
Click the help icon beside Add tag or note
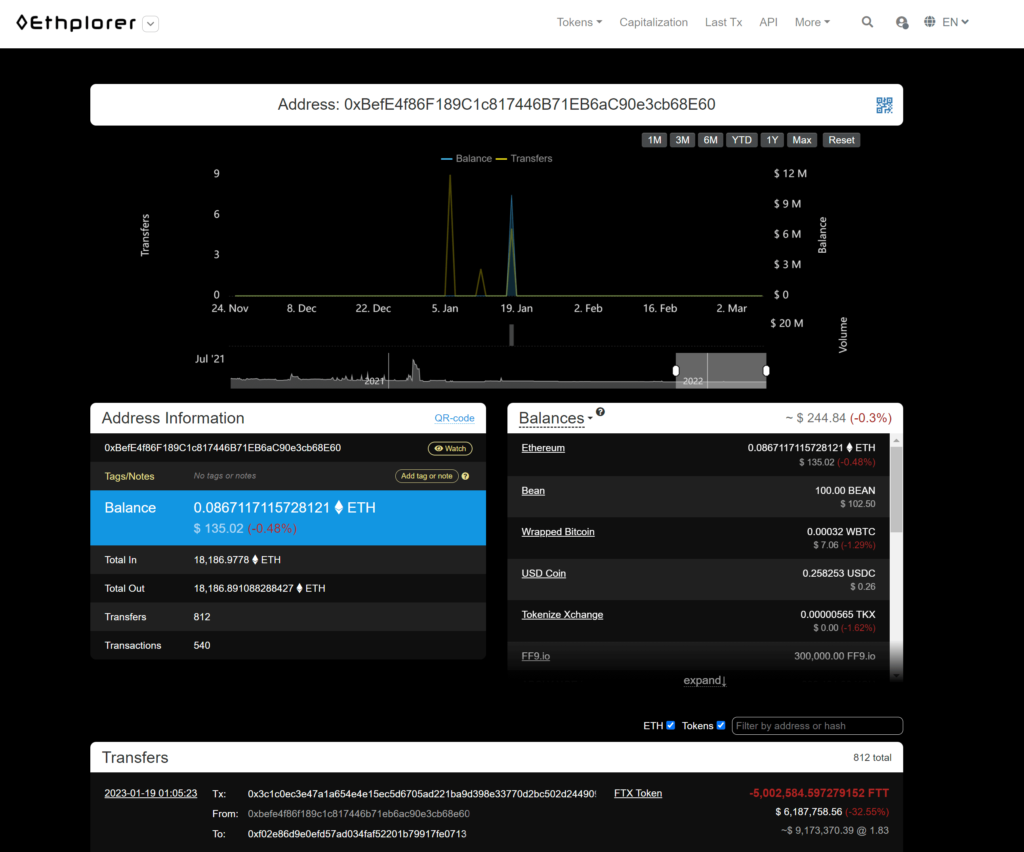point(466,476)
